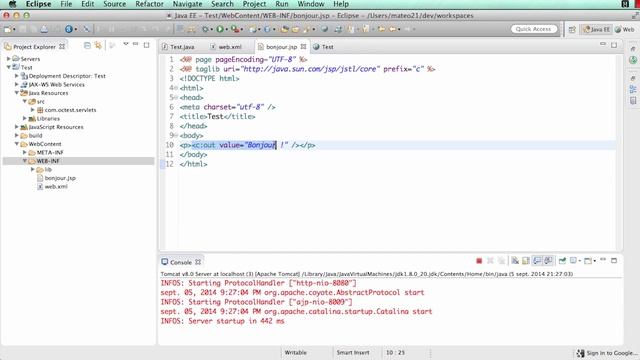
Task: Open the New file dropdown arrow
Action: pos(14,29)
